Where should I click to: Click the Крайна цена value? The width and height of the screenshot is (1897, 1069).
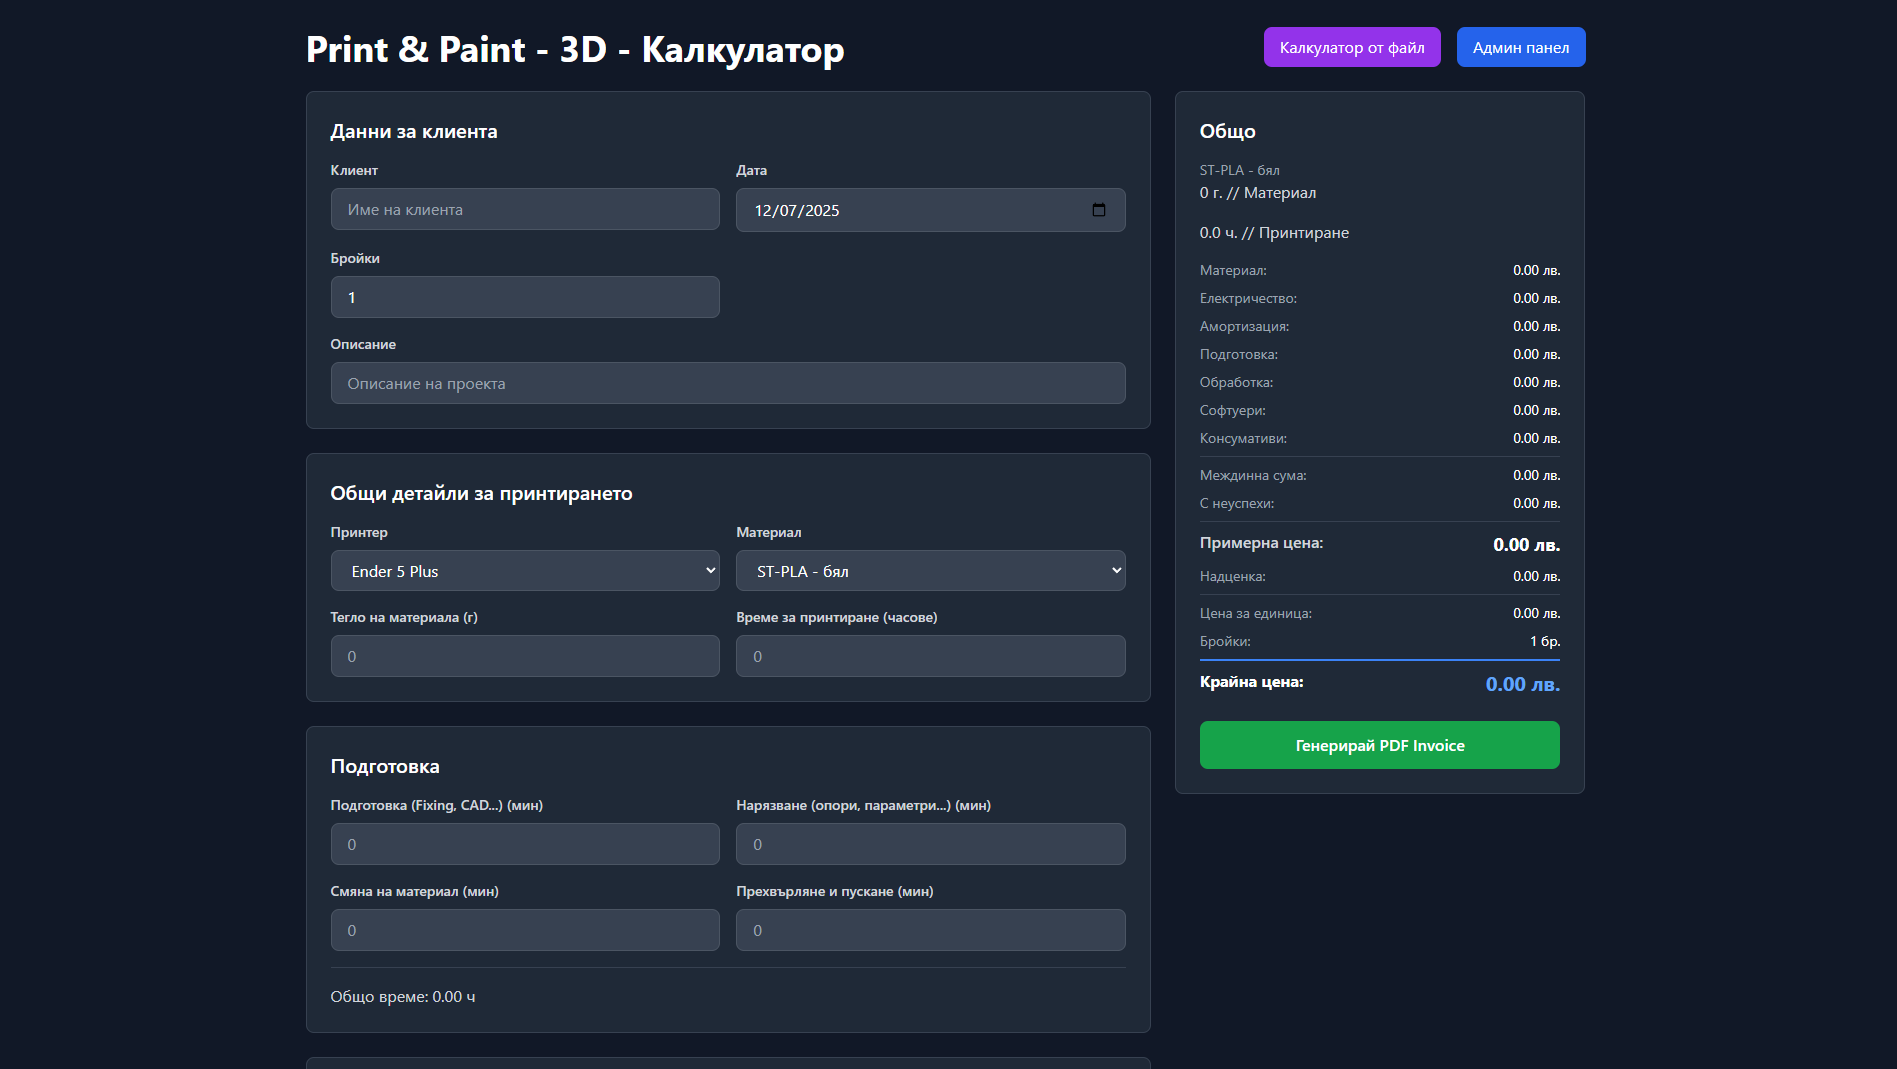(1522, 684)
